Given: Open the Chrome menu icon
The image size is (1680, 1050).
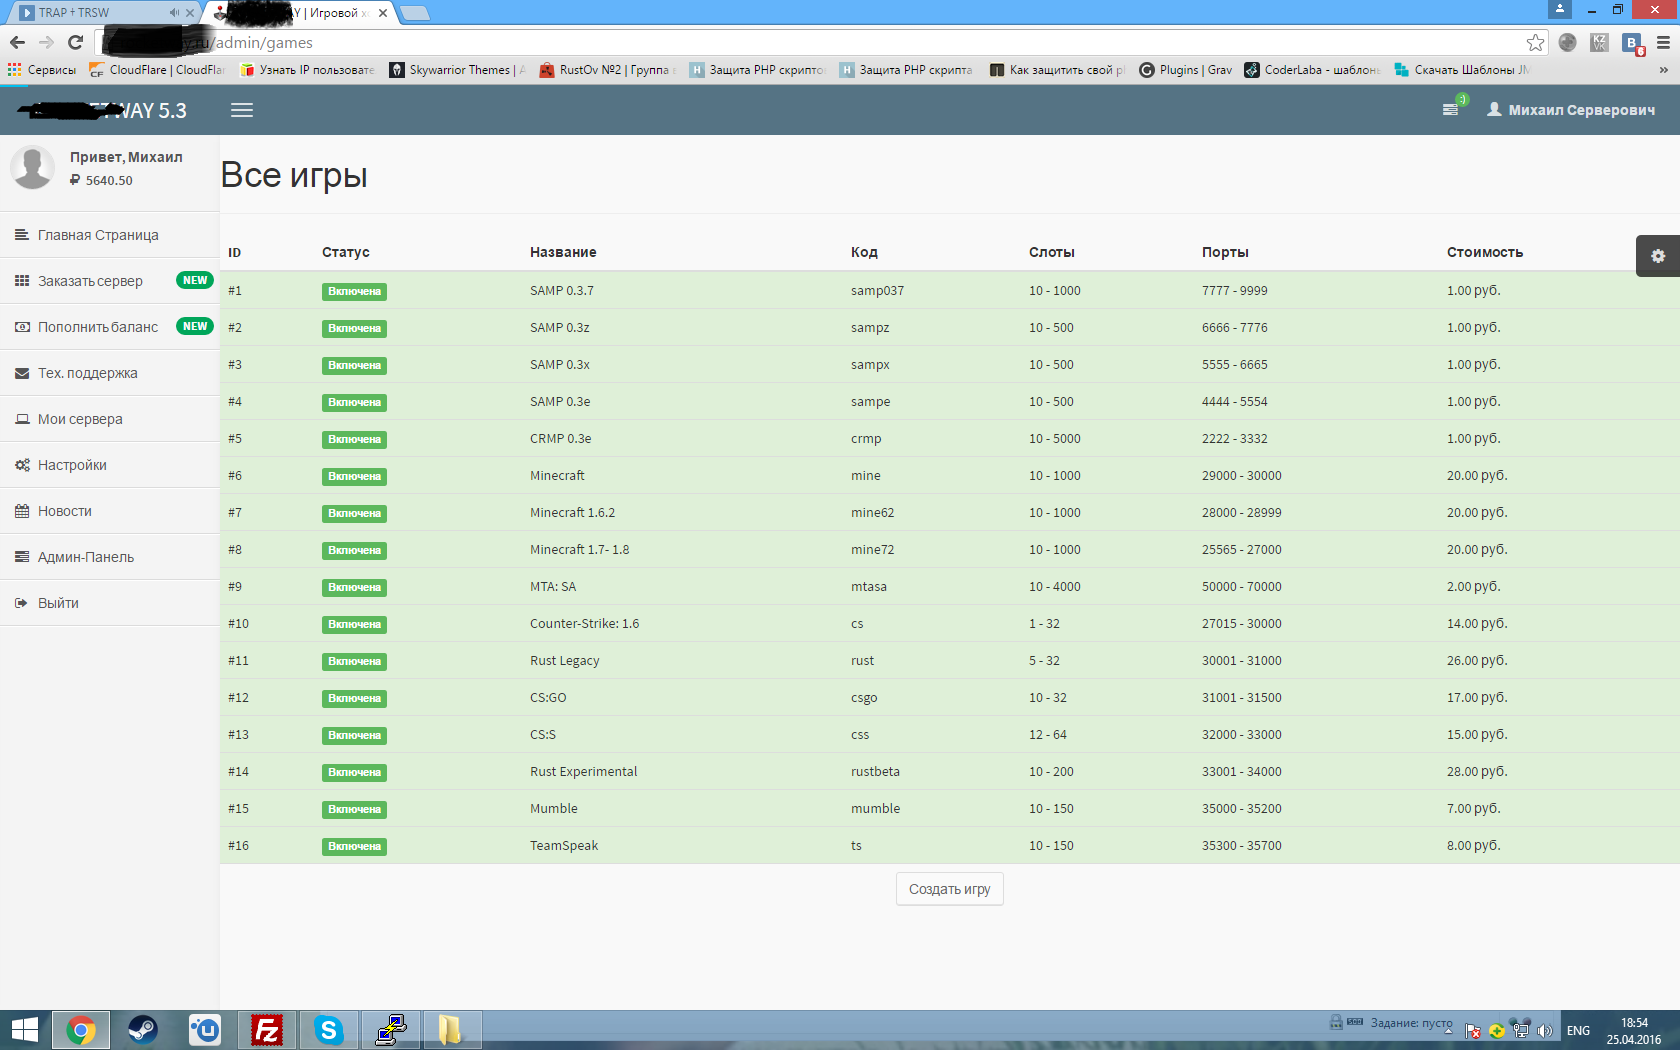Looking at the screenshot, I should pyautogui.click(x=1663, y=42).
